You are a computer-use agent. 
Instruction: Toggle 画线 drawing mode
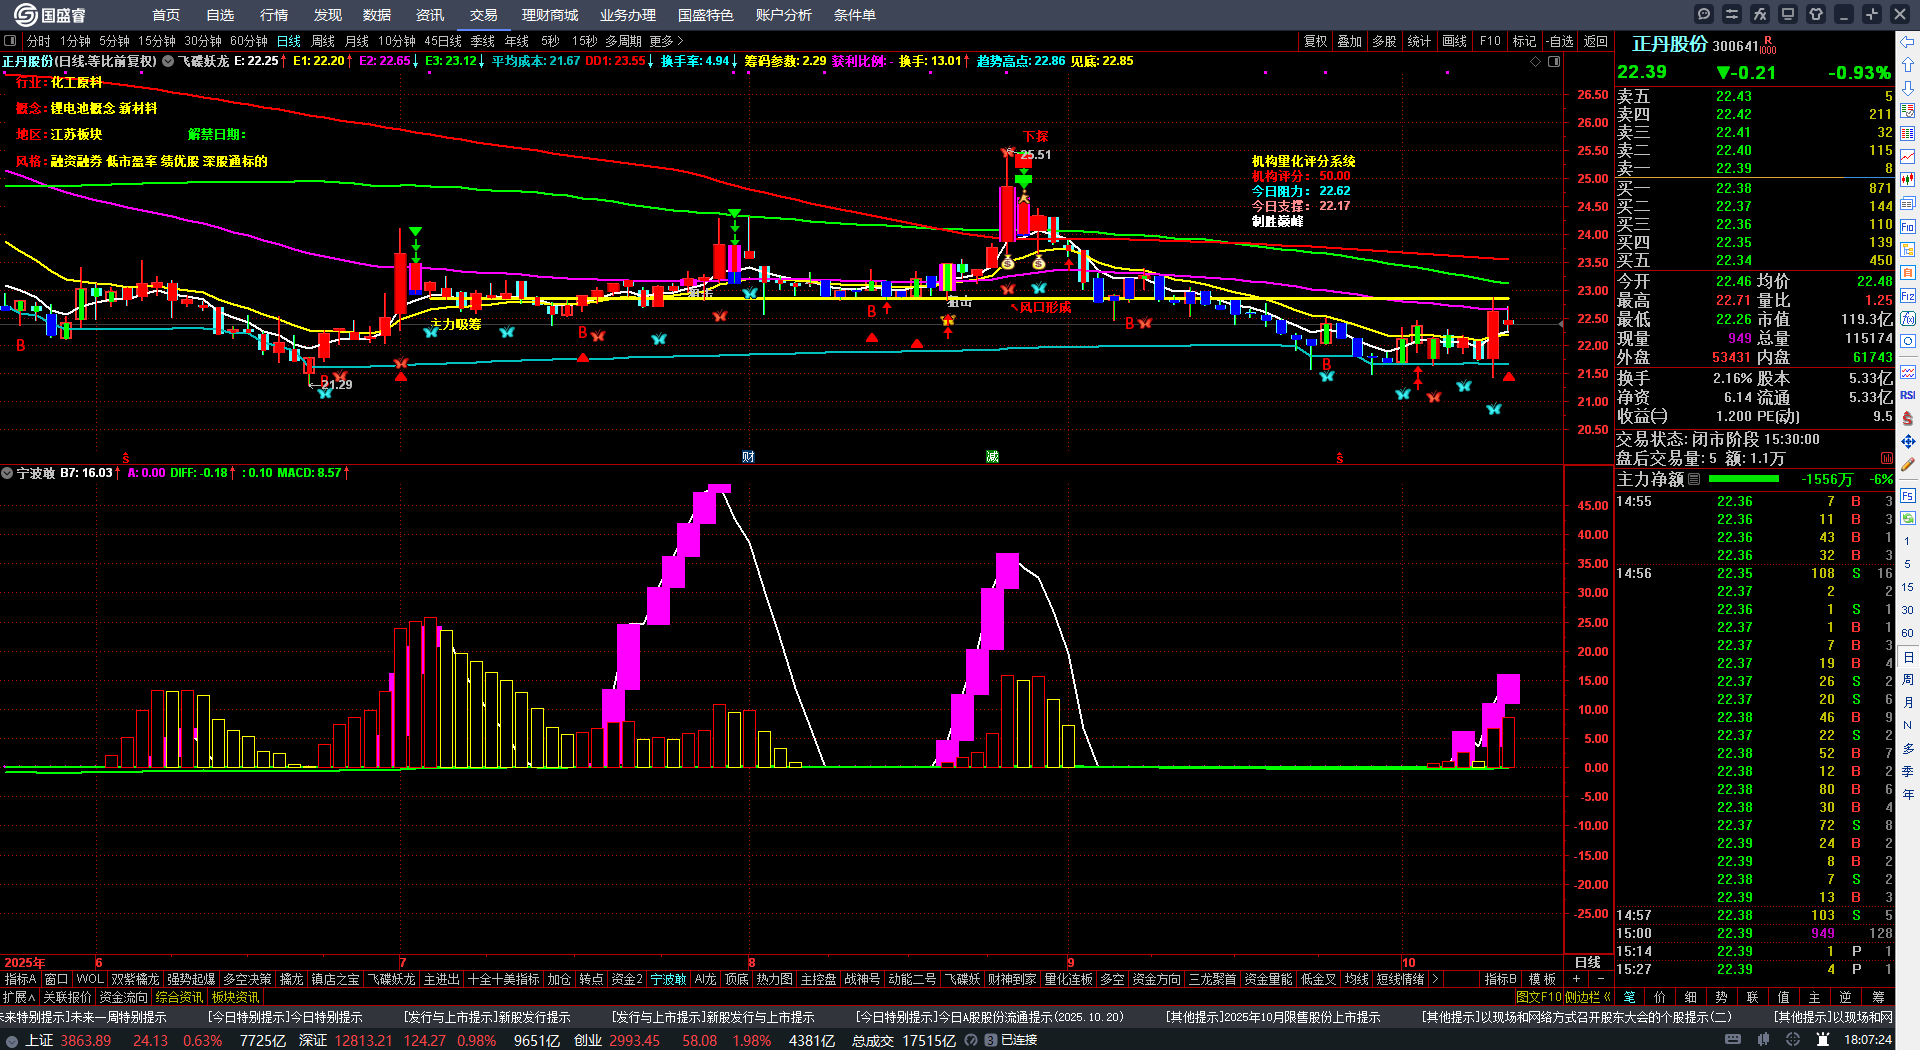coord(1454,41)
